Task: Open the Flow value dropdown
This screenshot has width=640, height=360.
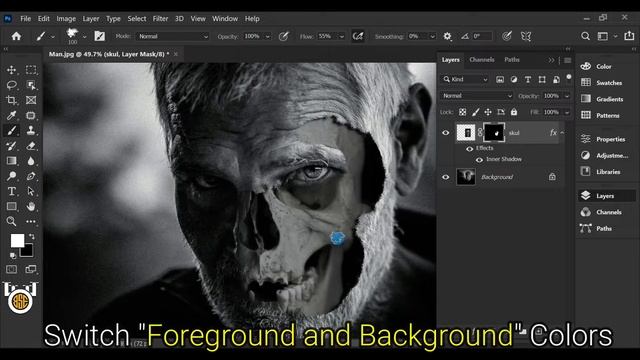Action: point(342,36)
